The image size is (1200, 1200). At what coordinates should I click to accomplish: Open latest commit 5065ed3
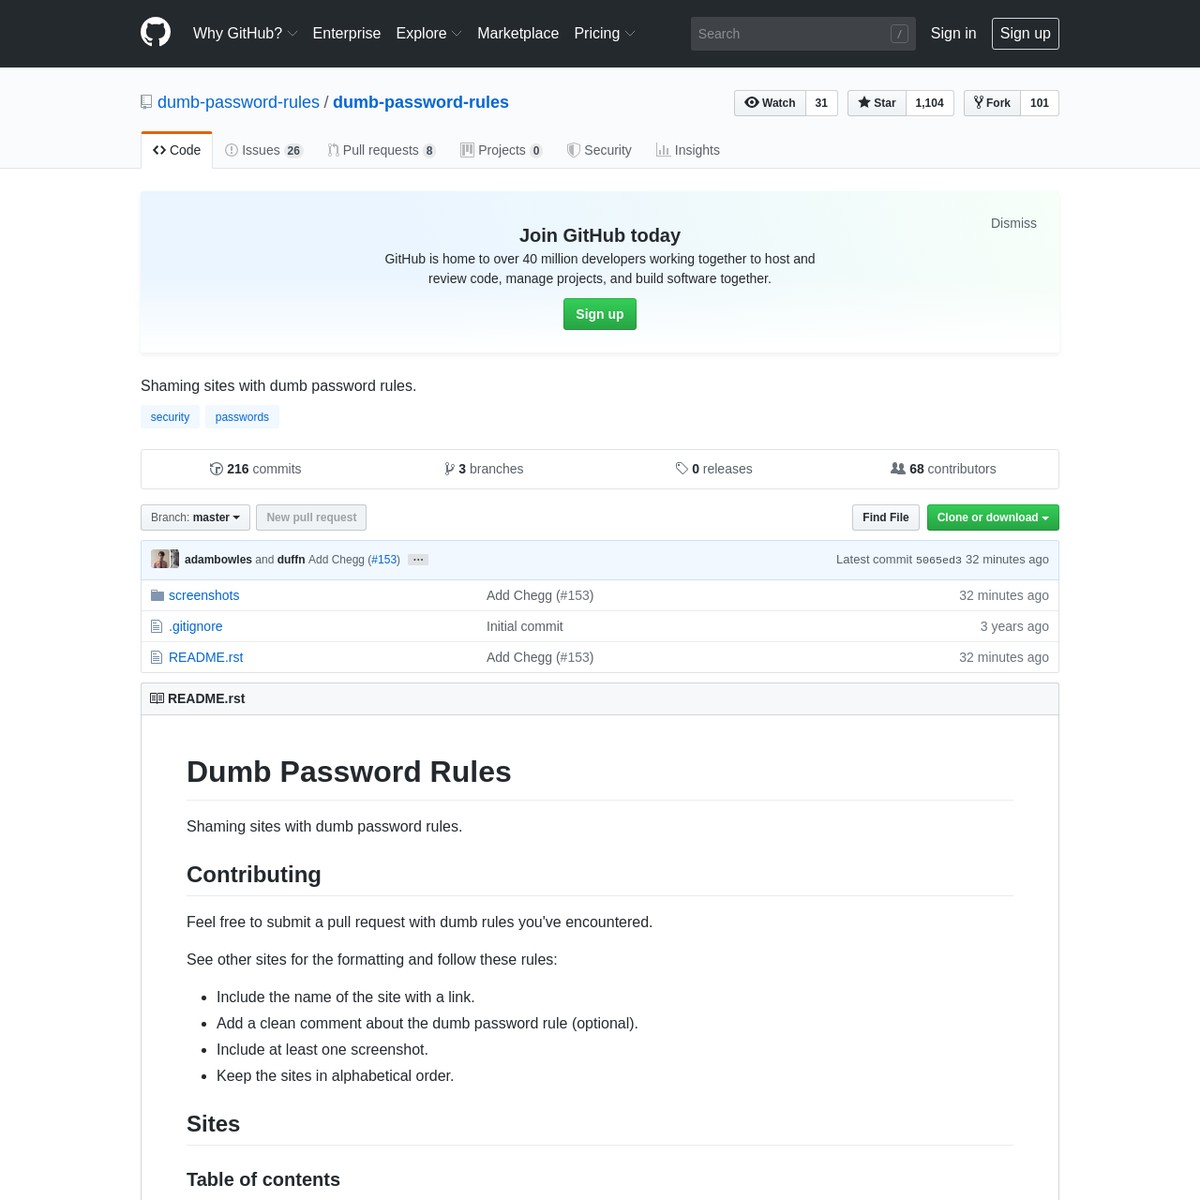(939, 560)
